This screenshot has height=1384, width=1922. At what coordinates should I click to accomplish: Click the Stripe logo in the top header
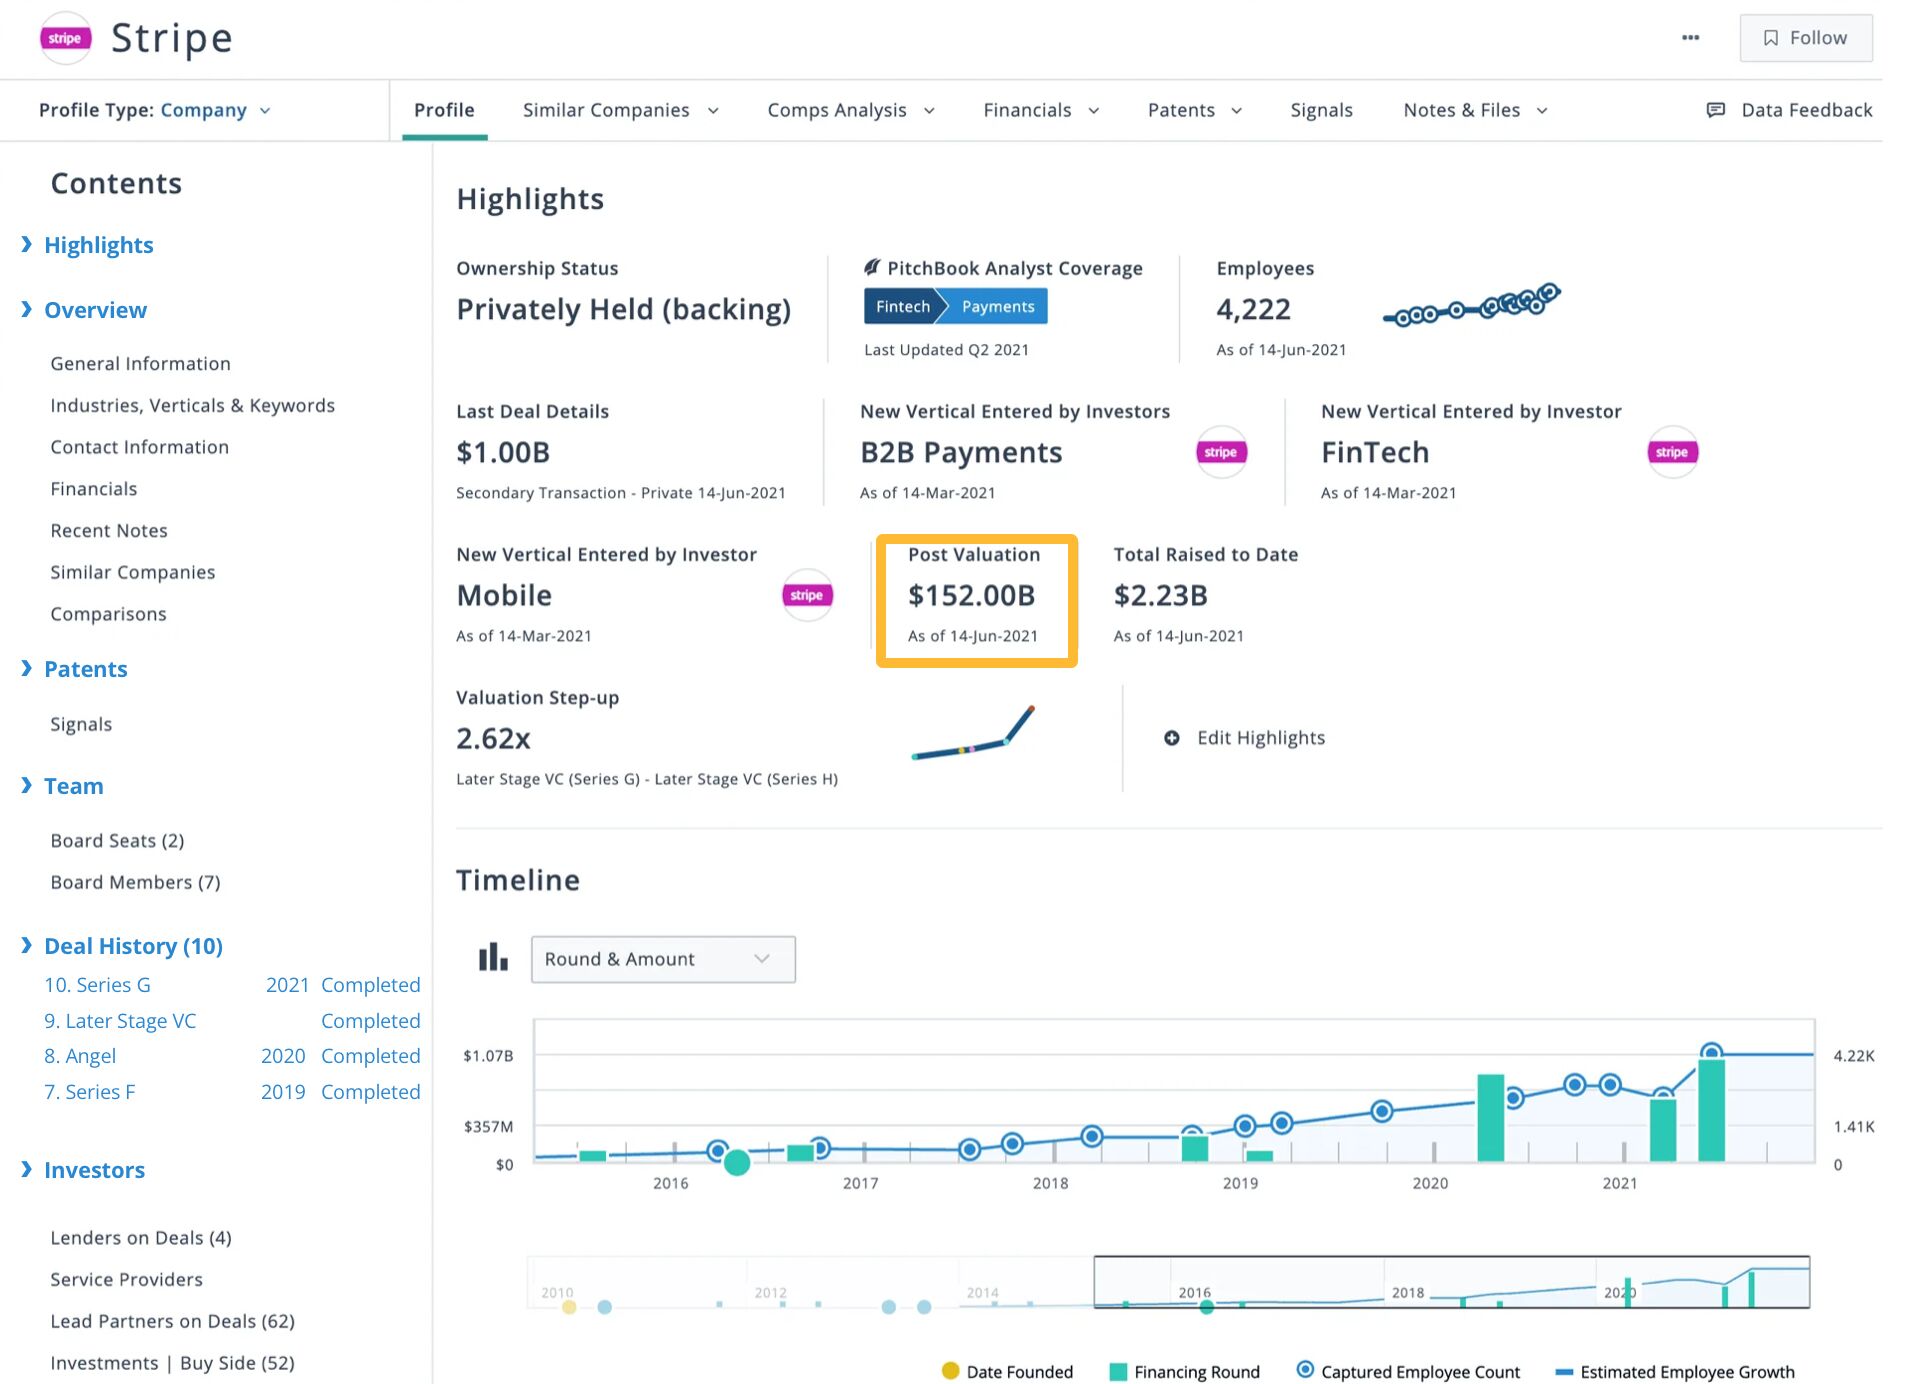pyautogui.click(x=65, y=38)
